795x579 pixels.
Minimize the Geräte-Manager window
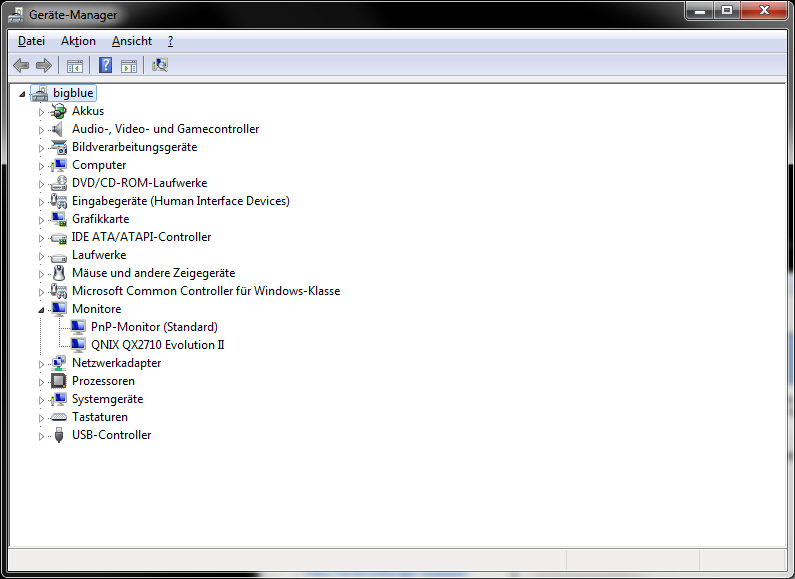point(700,10)
